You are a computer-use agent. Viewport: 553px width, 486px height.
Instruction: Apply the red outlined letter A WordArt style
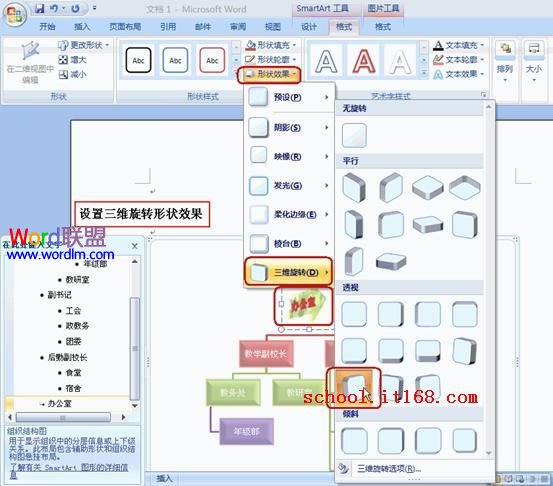tap(364, 61)
